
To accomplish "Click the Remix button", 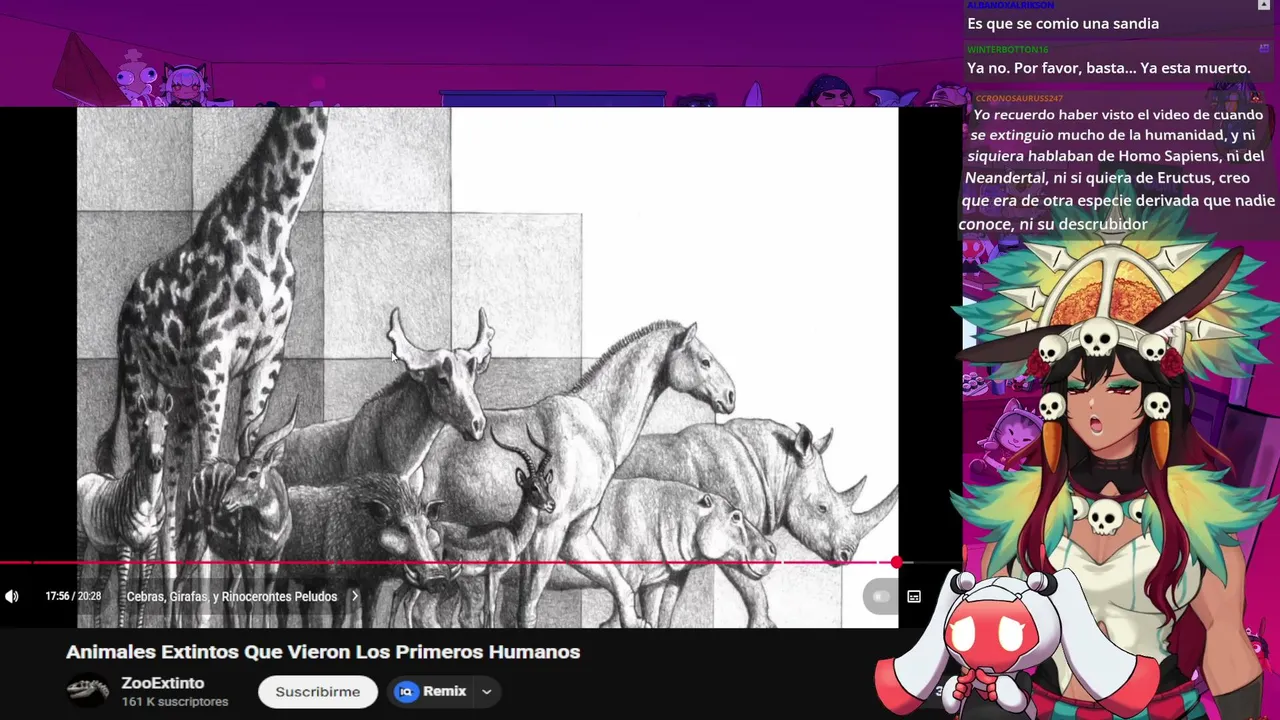I will click(x=432, y=691).
